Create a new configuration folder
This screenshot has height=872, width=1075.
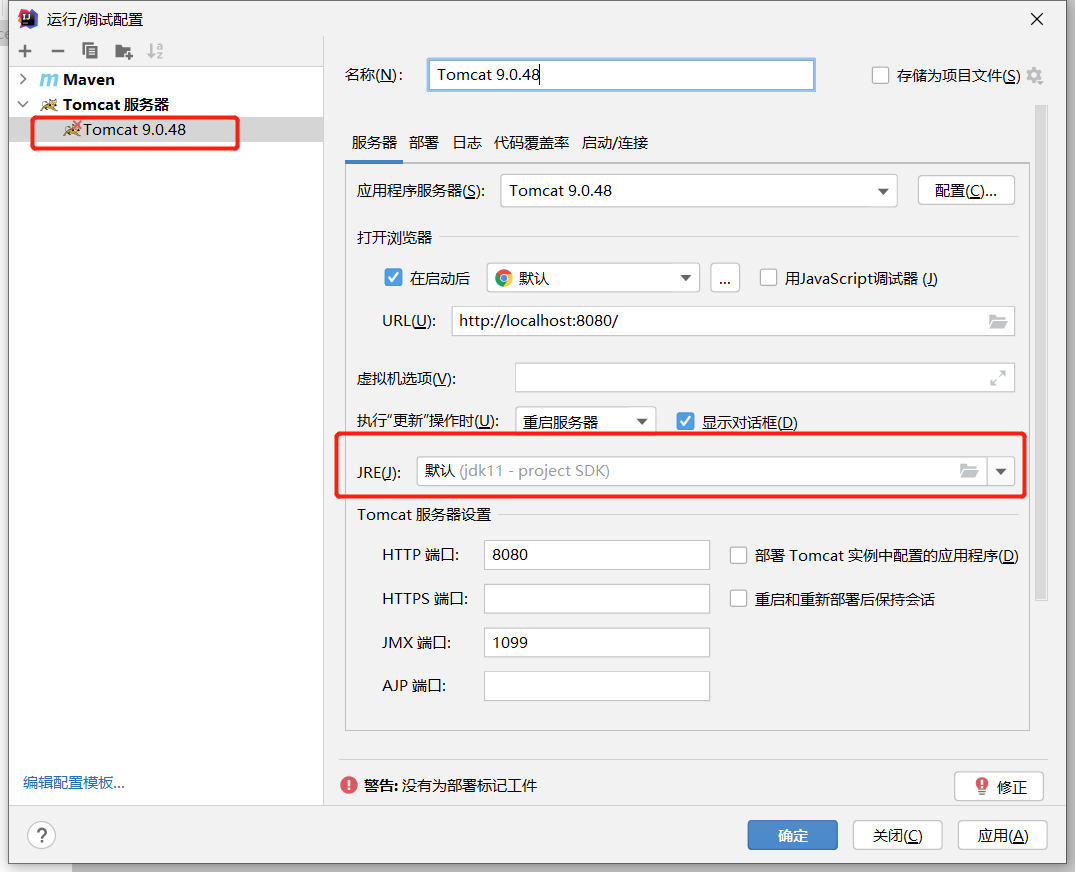[x=123, y=51]
